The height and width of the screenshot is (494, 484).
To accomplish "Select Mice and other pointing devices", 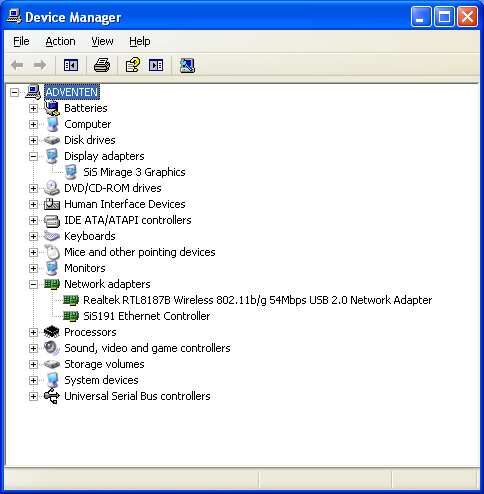I will pyautogui.click(x=140, y=252).
